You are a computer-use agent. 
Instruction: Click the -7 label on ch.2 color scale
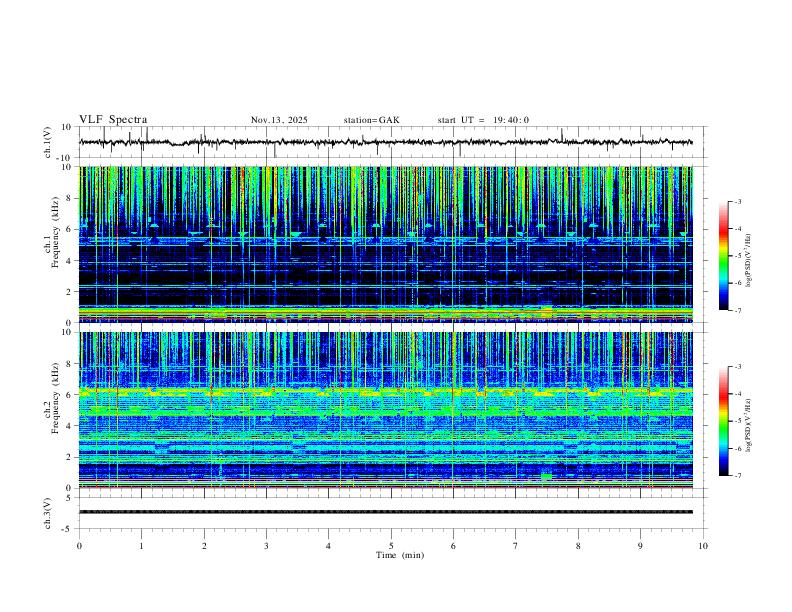point(737,476)
